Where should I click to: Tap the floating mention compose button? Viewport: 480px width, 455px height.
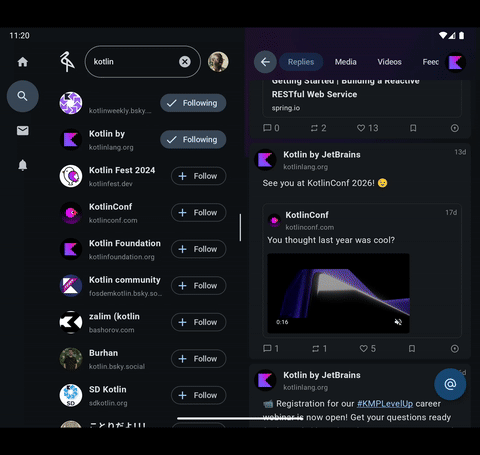[x=450, y=384]
